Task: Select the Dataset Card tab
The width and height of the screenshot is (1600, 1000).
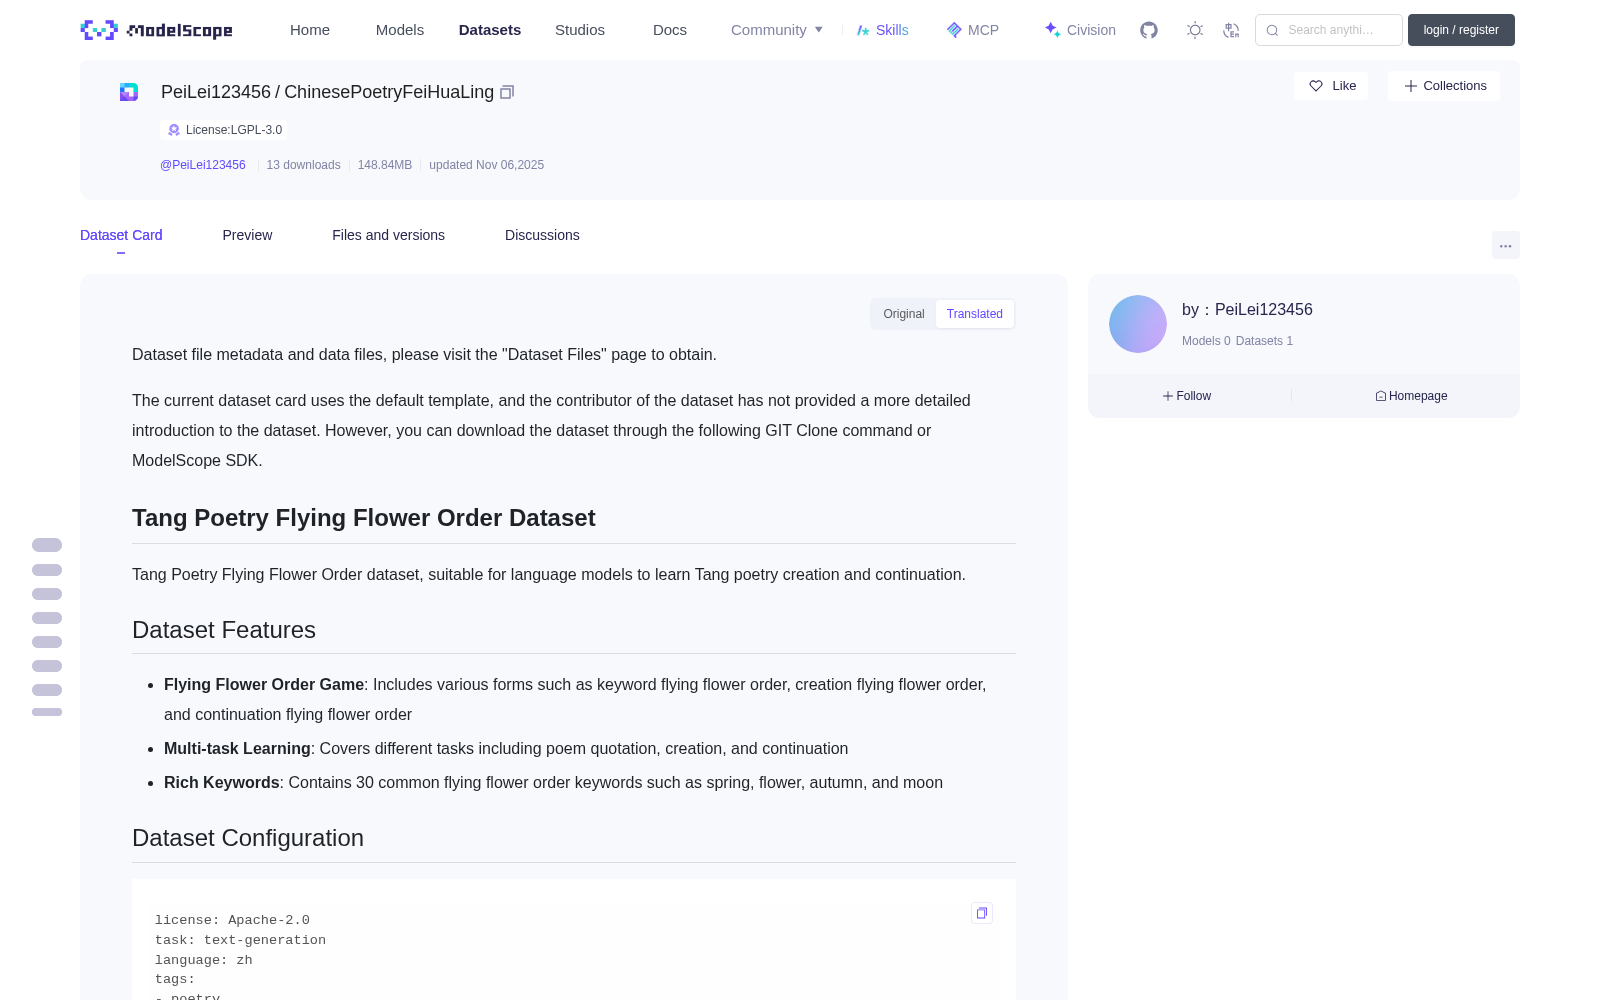Action: [121, 235]
